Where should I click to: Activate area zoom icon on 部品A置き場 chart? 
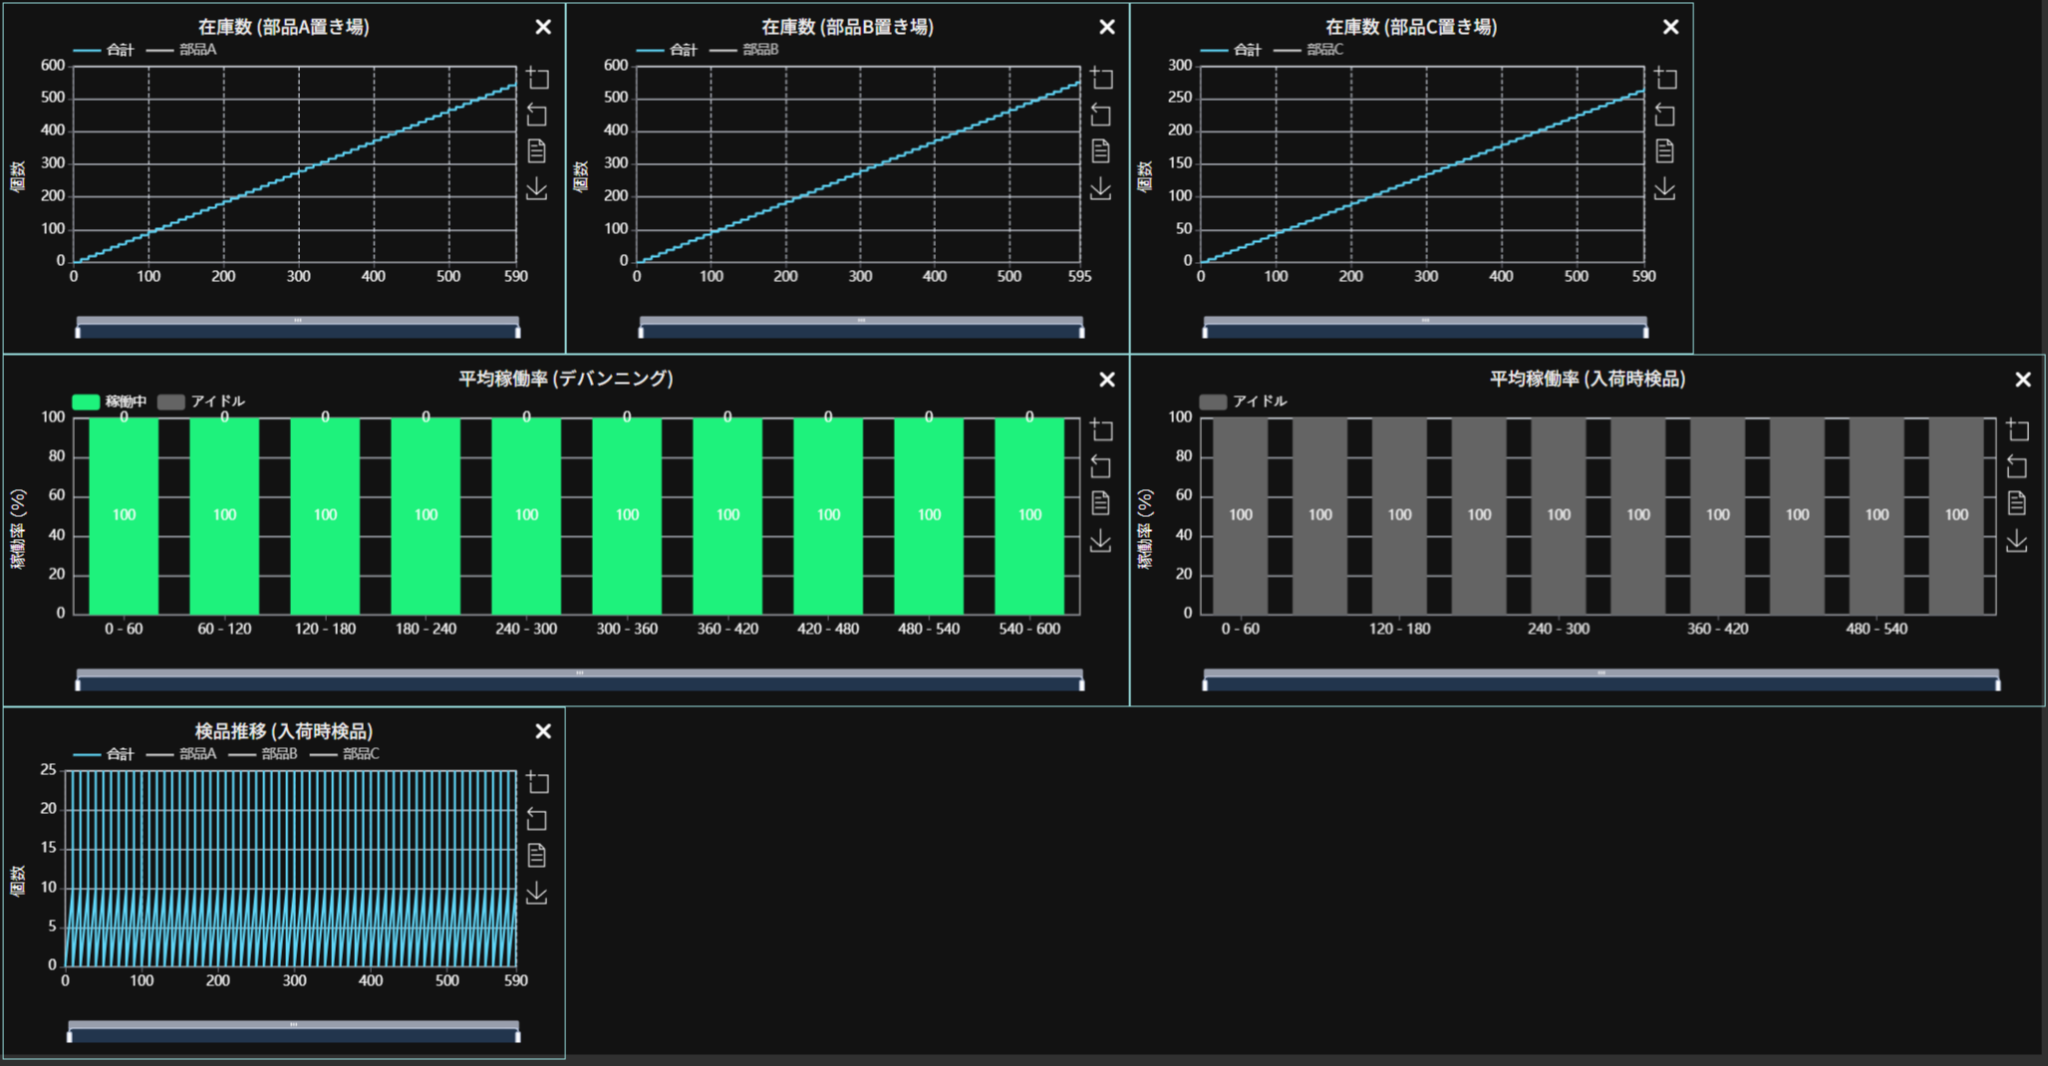538,79
